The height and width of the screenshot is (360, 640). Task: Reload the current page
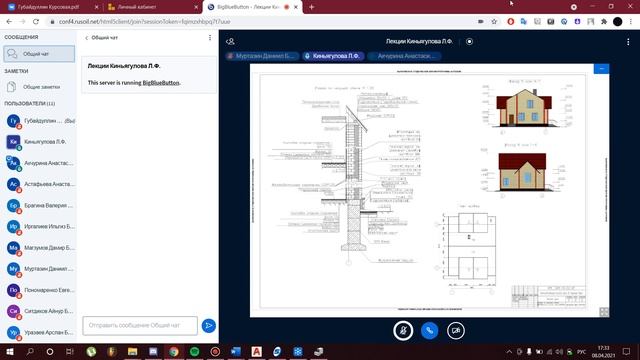(x=36, y=22)
